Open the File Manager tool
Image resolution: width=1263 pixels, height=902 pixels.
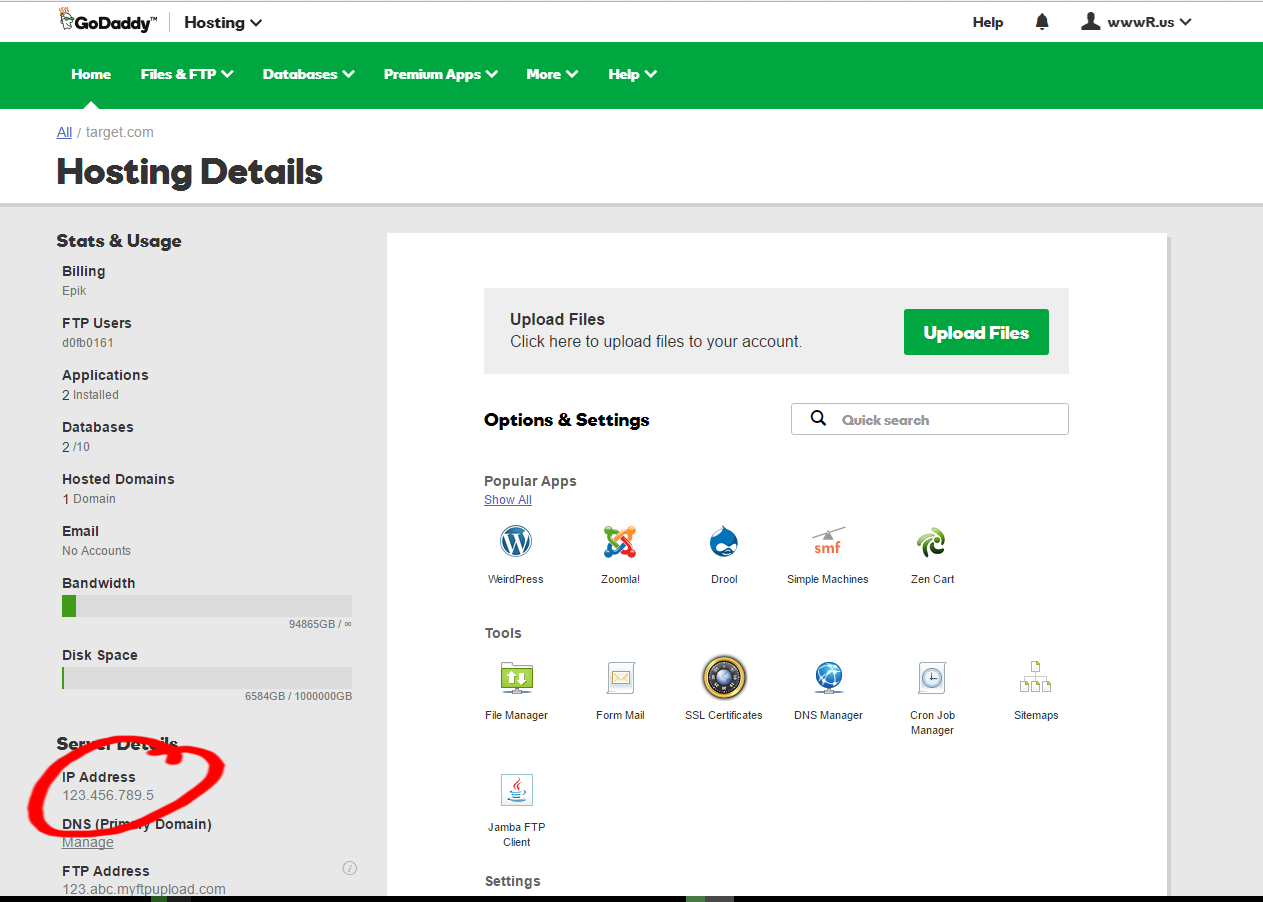tap(516, 679)
